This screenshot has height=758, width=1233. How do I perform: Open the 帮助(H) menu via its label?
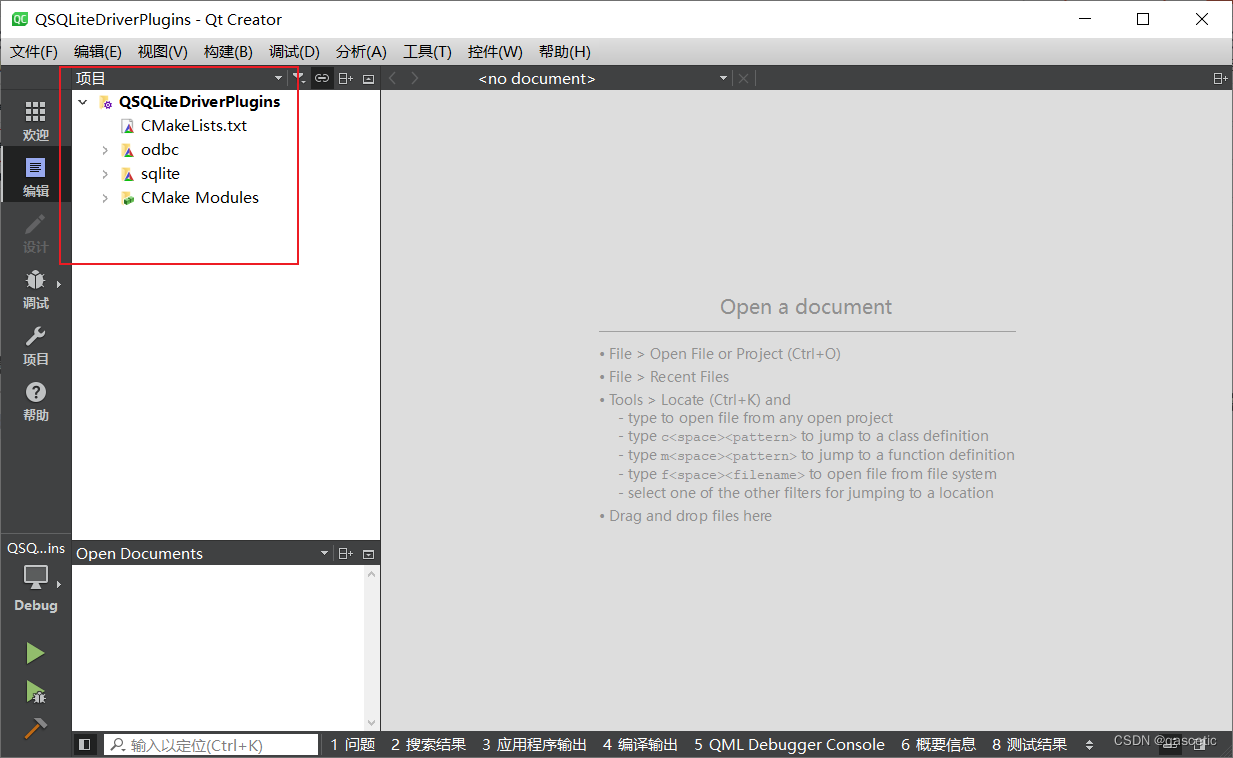coord(565,51)
